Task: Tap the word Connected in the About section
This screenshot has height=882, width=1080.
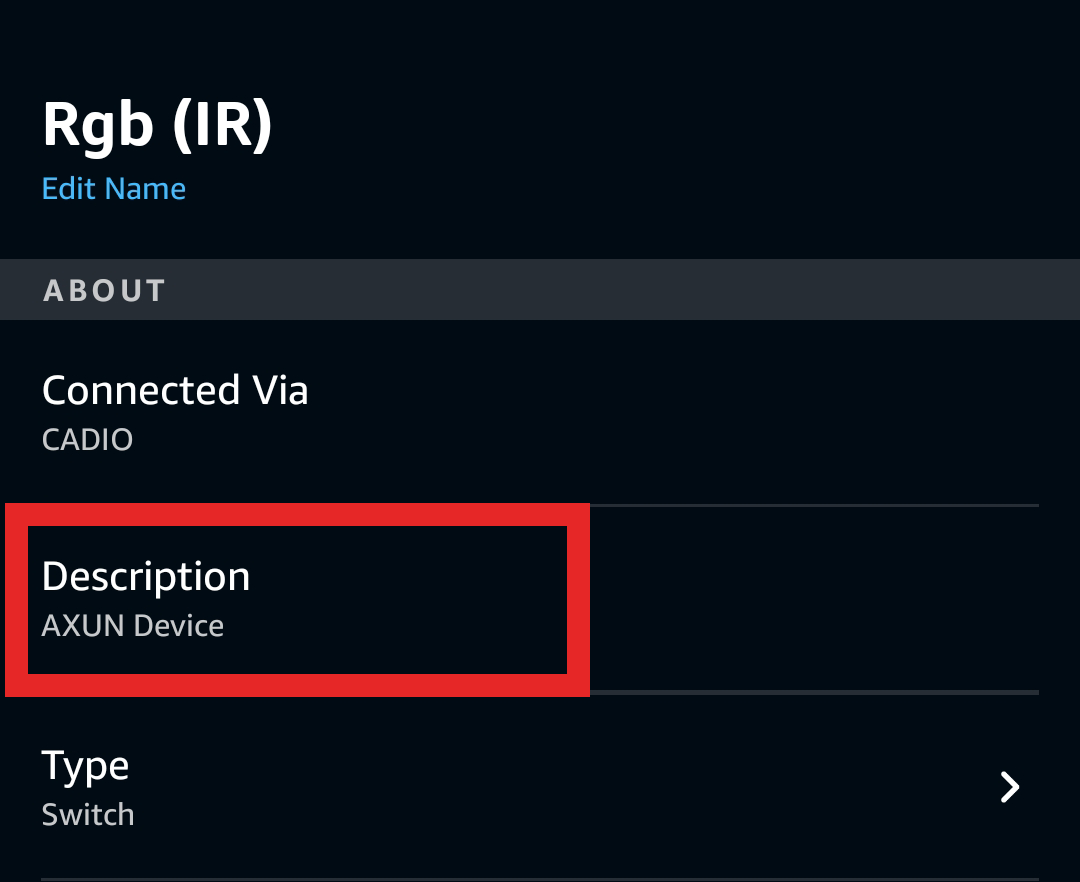Action: click(141, 390)
